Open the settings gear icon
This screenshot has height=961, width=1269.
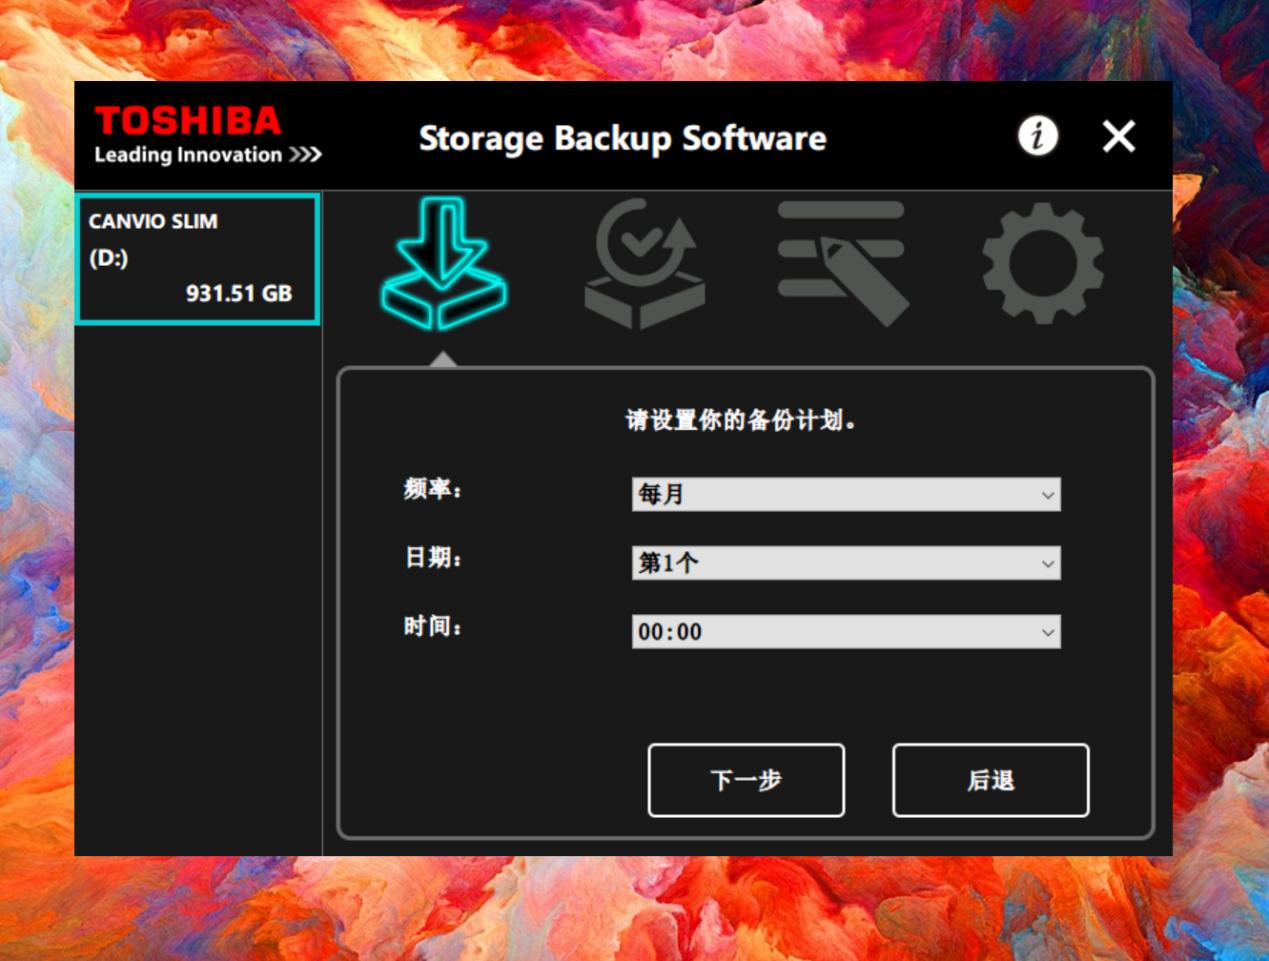click(1043, 263)
